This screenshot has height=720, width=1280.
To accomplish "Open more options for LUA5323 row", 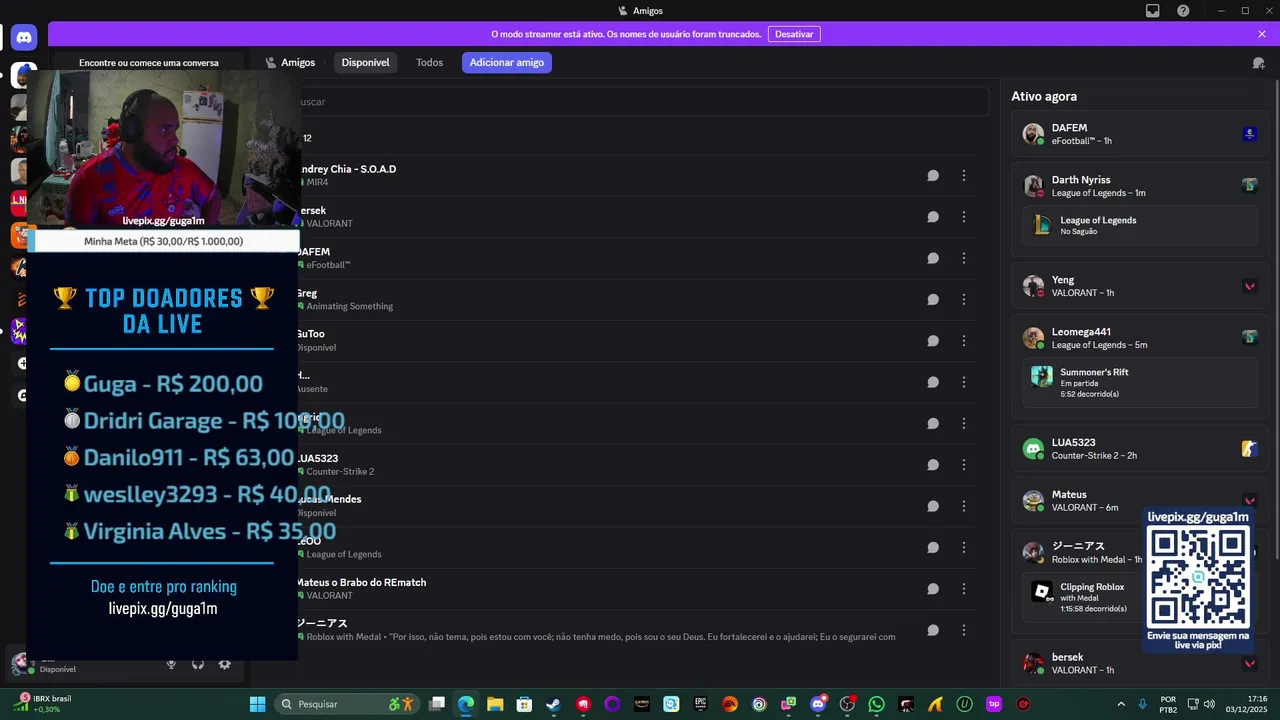I will (964, 465).
